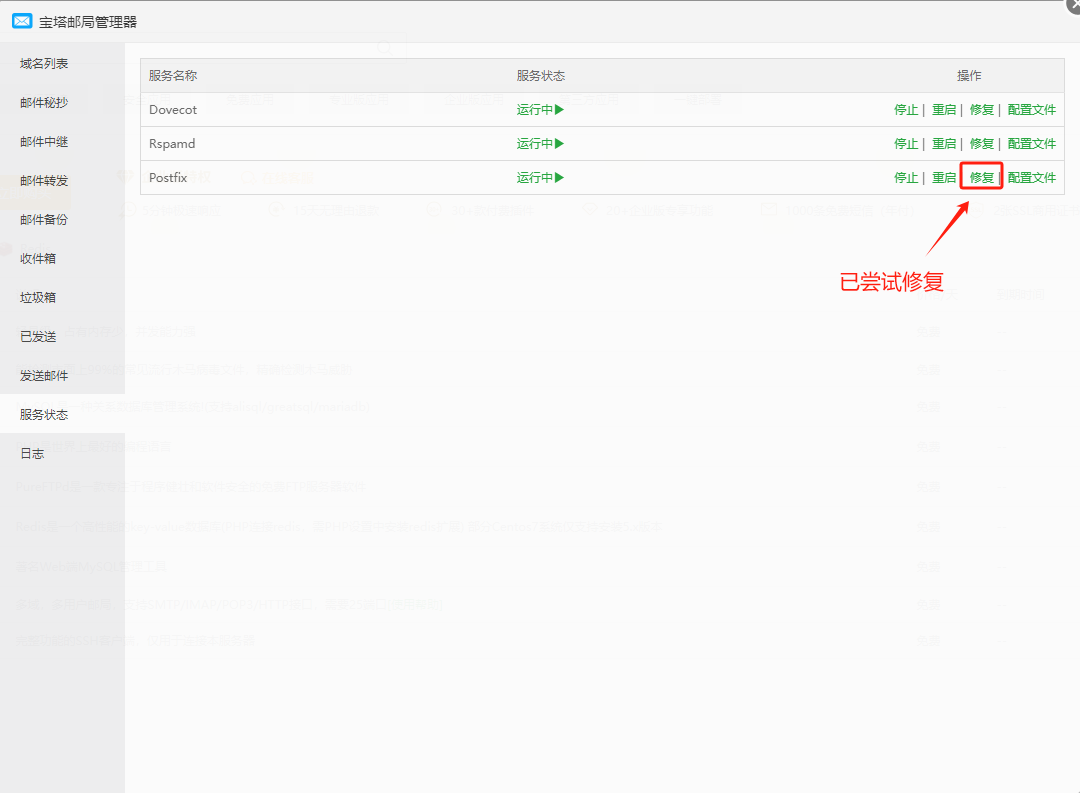
Task: Click the 操作 column header
Action: pos(969,76)
